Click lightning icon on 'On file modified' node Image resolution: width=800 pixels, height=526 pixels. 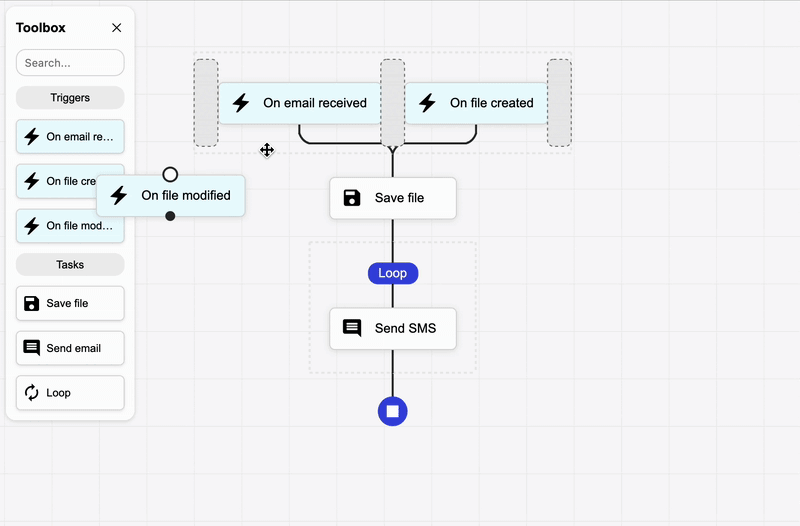pyautogui.click(x=119, y=195)
